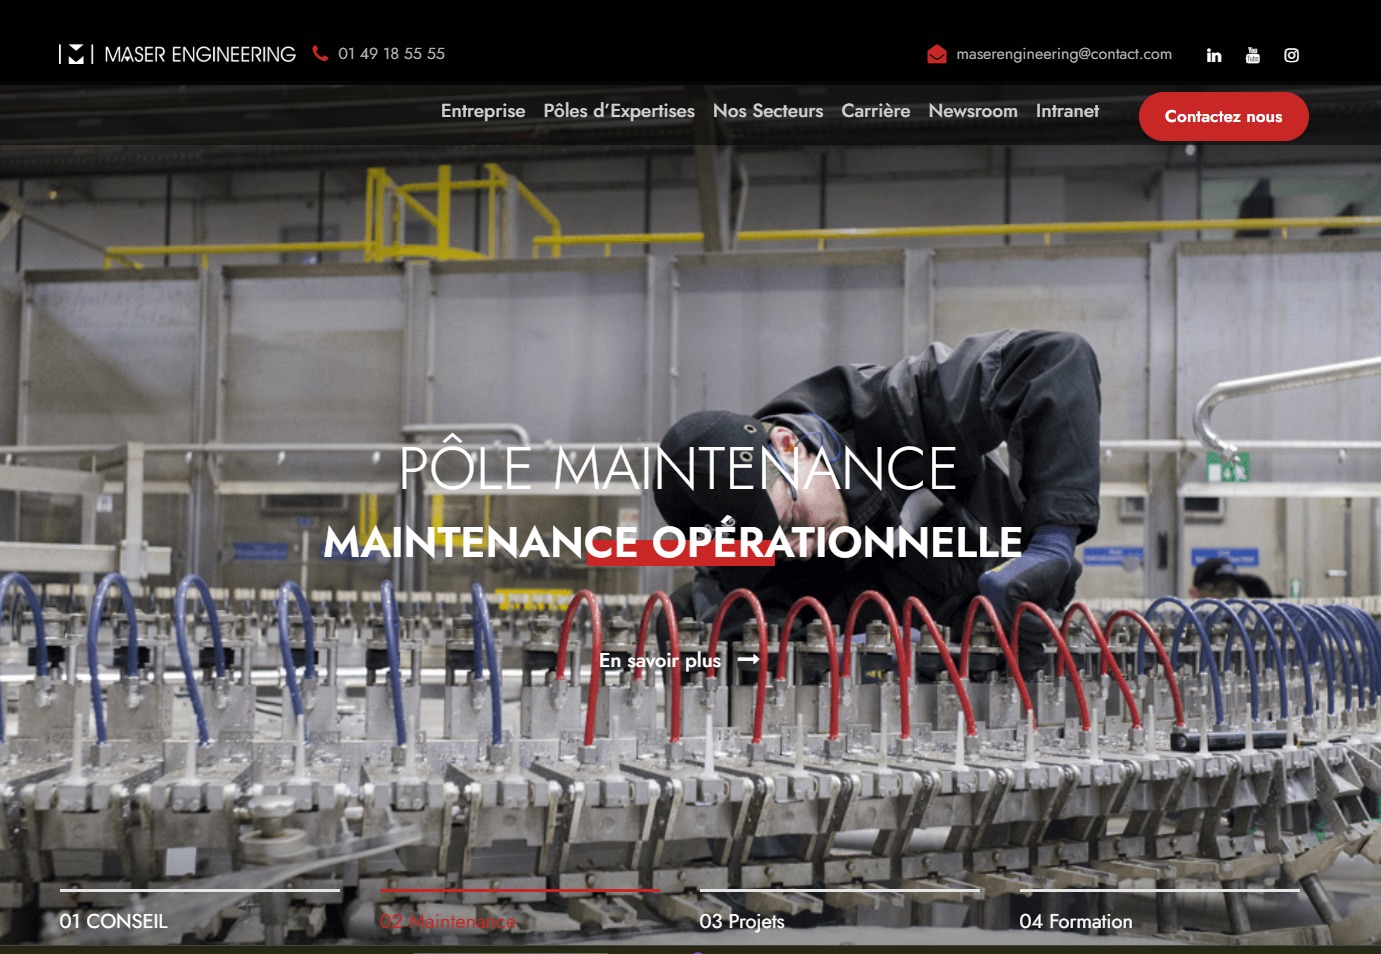Click the phone number 01 49 18 55 55
Viewport: 1381px width, 954px height.
coord(391,54)
